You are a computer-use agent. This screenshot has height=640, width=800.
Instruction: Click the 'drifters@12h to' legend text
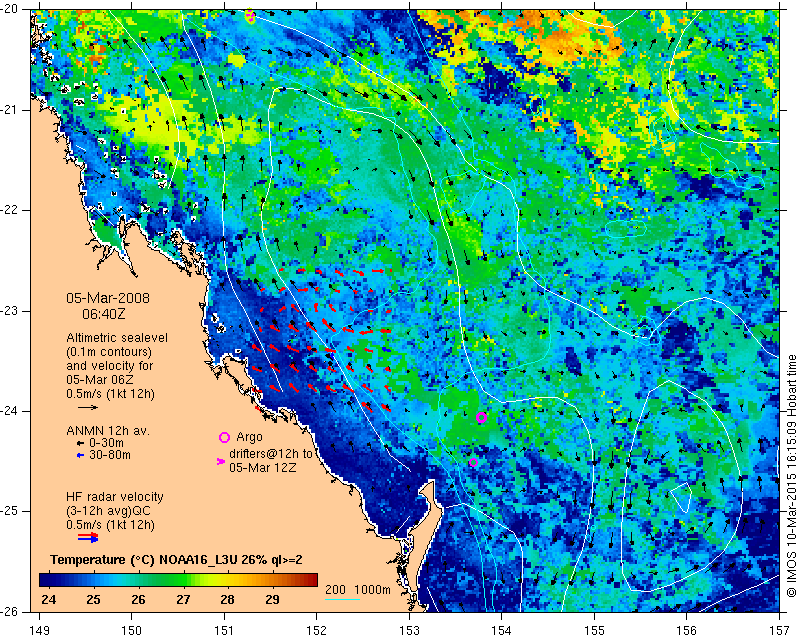coord(270,453)
